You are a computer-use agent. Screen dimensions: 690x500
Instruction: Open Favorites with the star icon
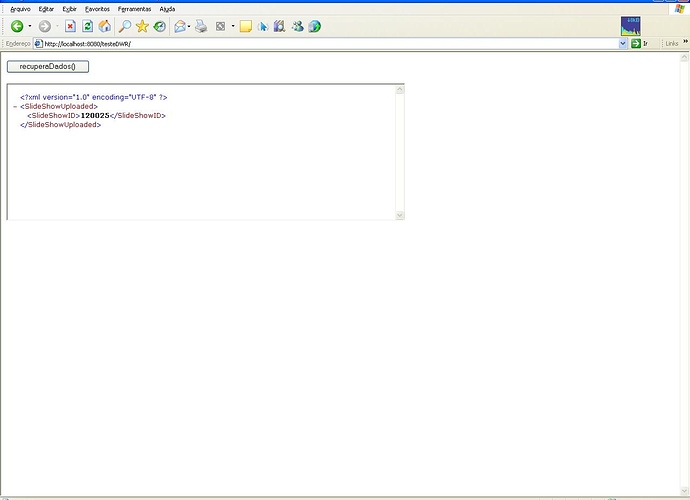click(142, 26)
